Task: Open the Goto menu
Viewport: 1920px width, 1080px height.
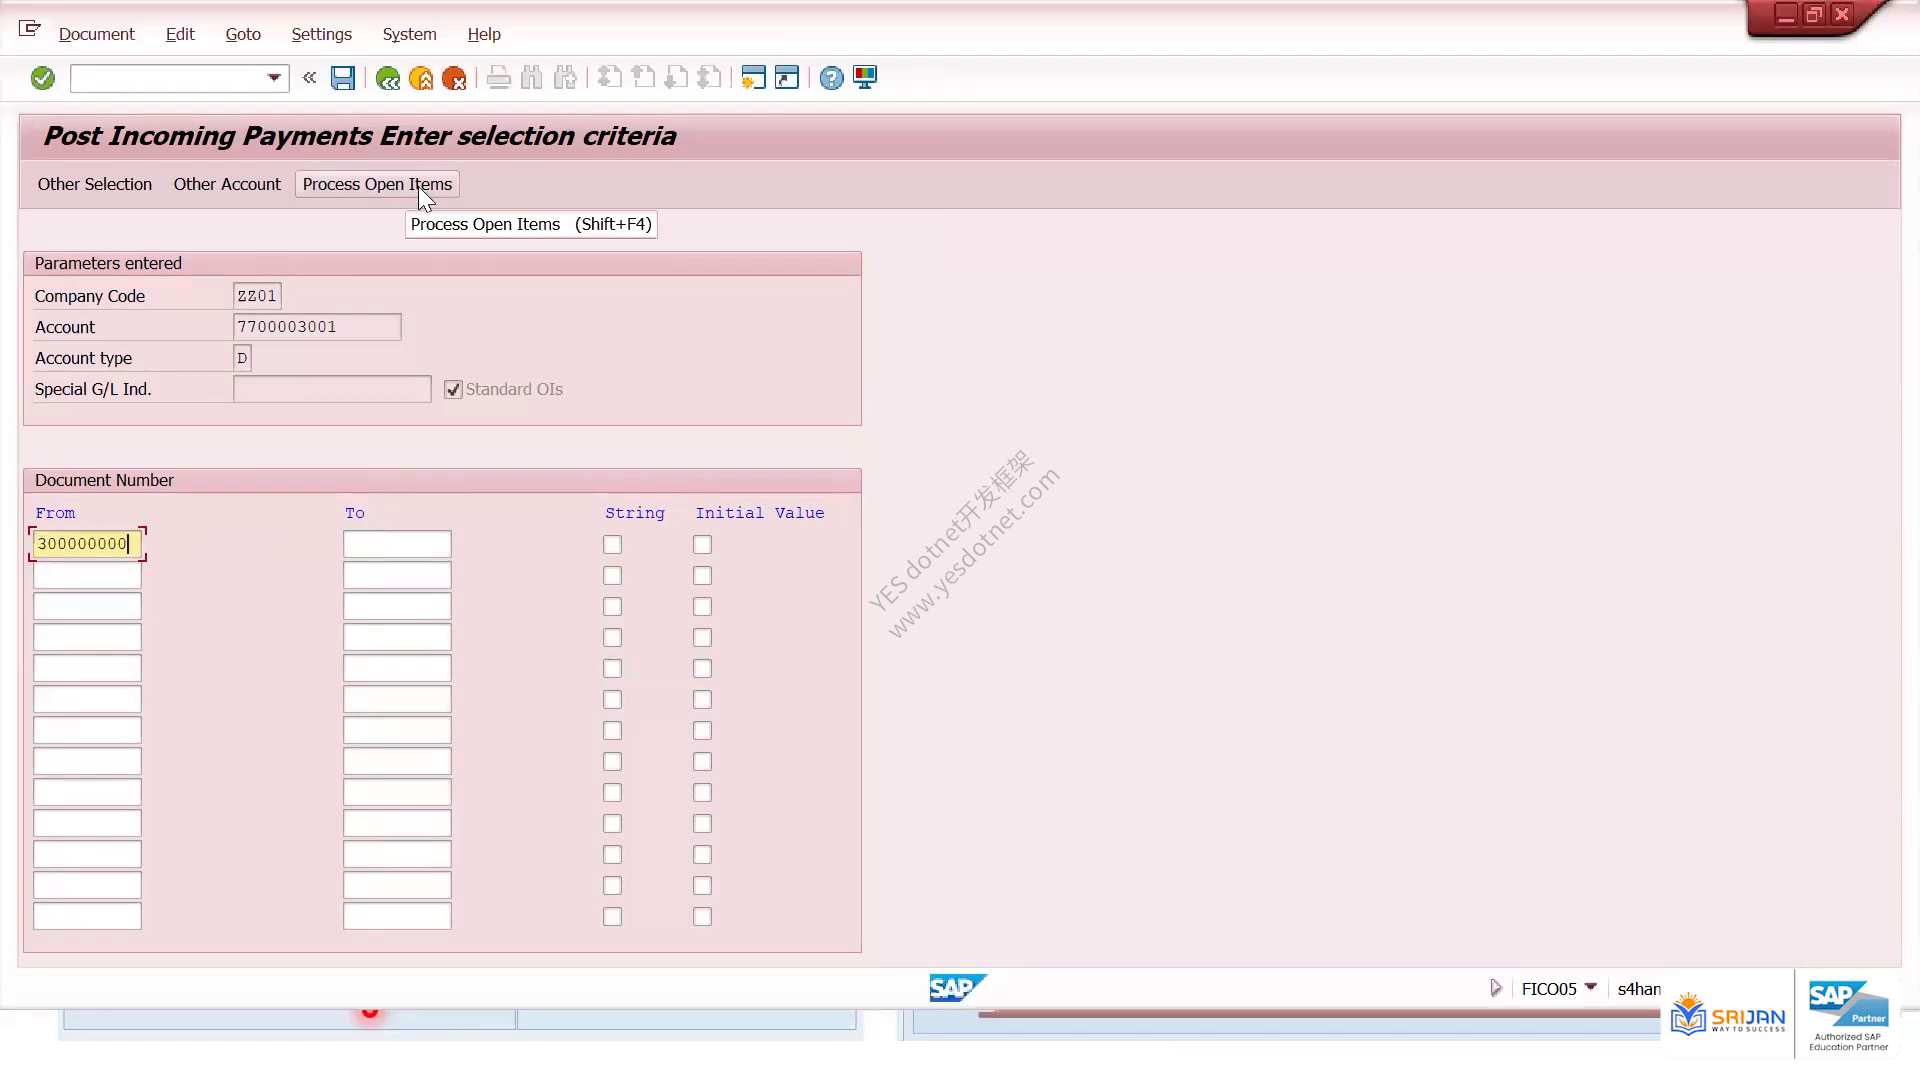Action: pyautogui.click(x=243, y=34)
